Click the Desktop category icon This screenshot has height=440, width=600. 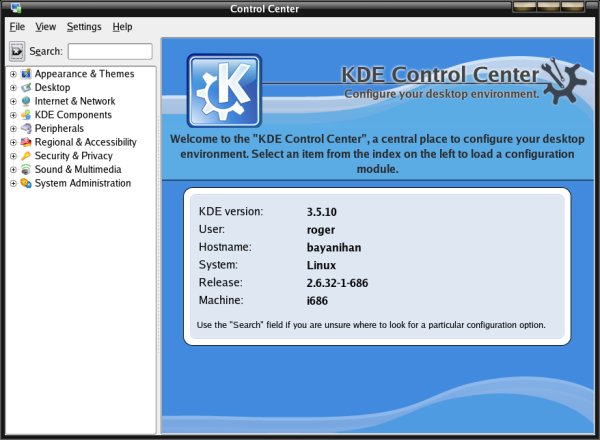26,87
